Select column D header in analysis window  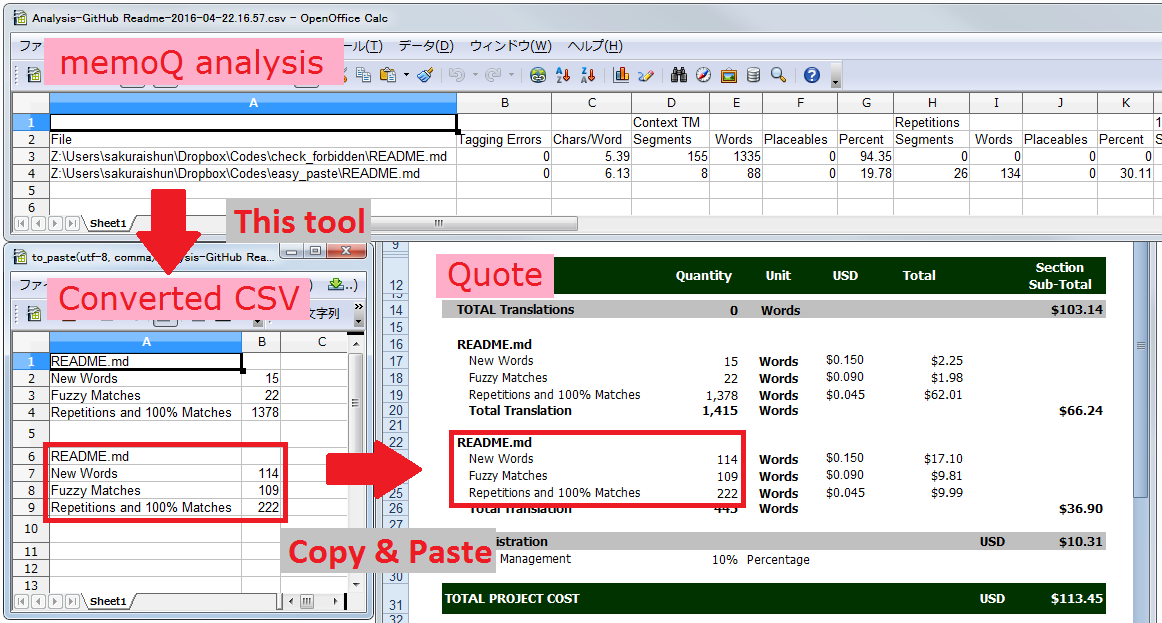tap(671, 103)
